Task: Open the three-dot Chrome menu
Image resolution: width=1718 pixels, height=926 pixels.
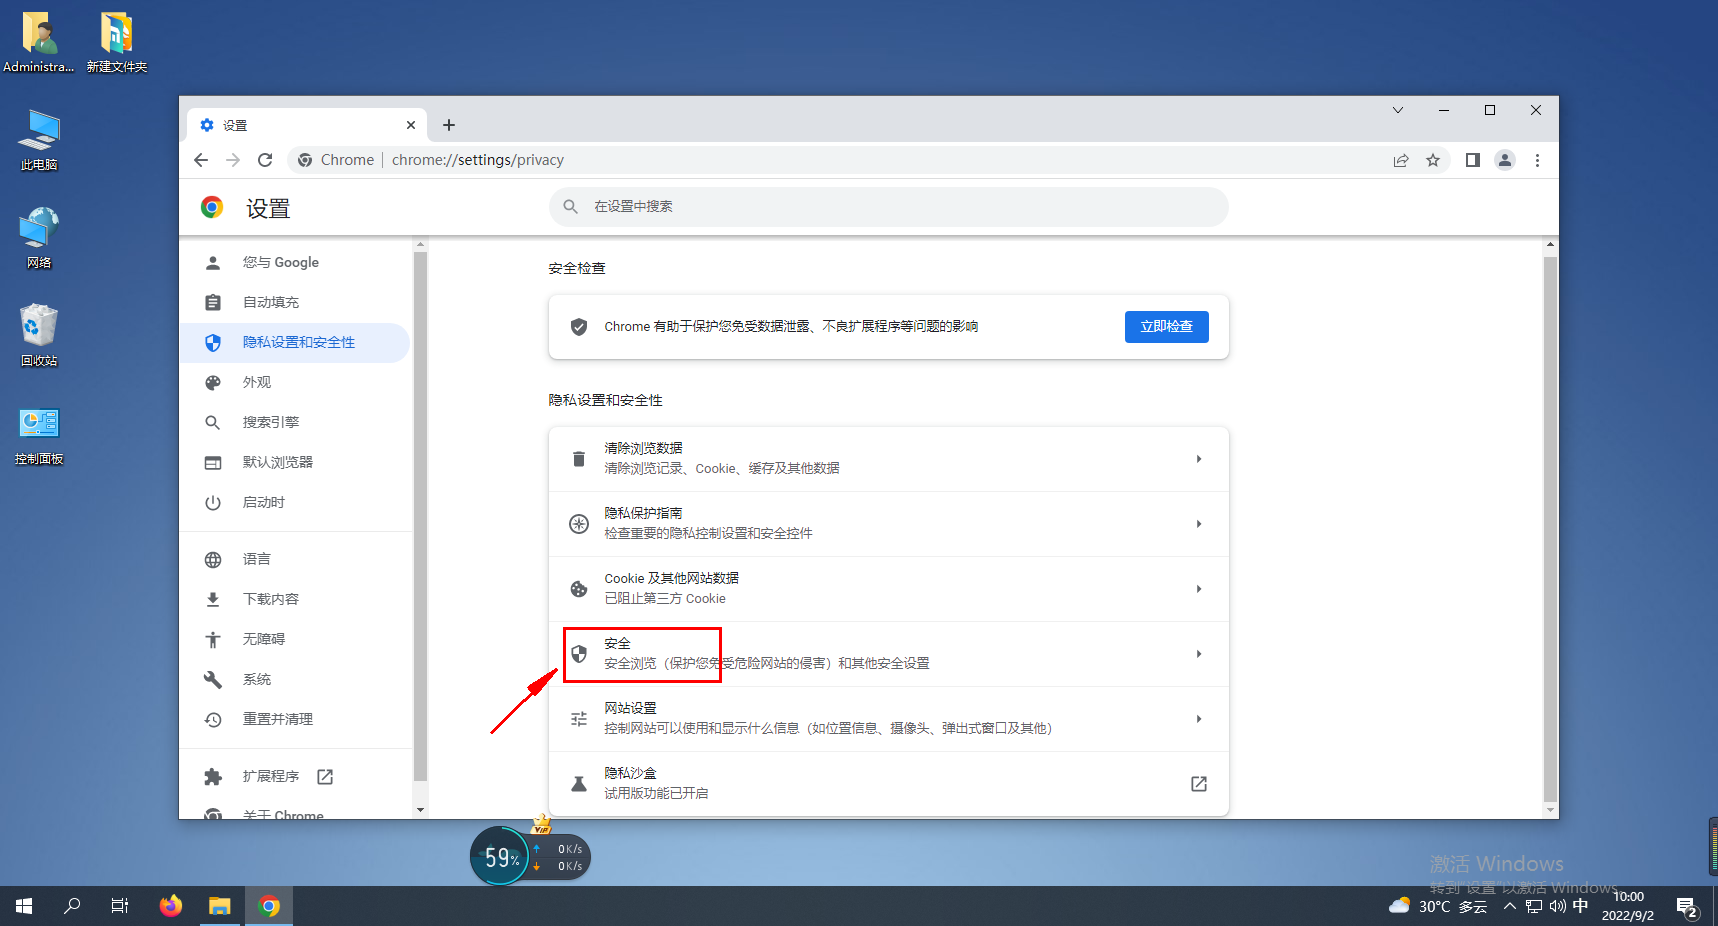Action: [1537, 160]
